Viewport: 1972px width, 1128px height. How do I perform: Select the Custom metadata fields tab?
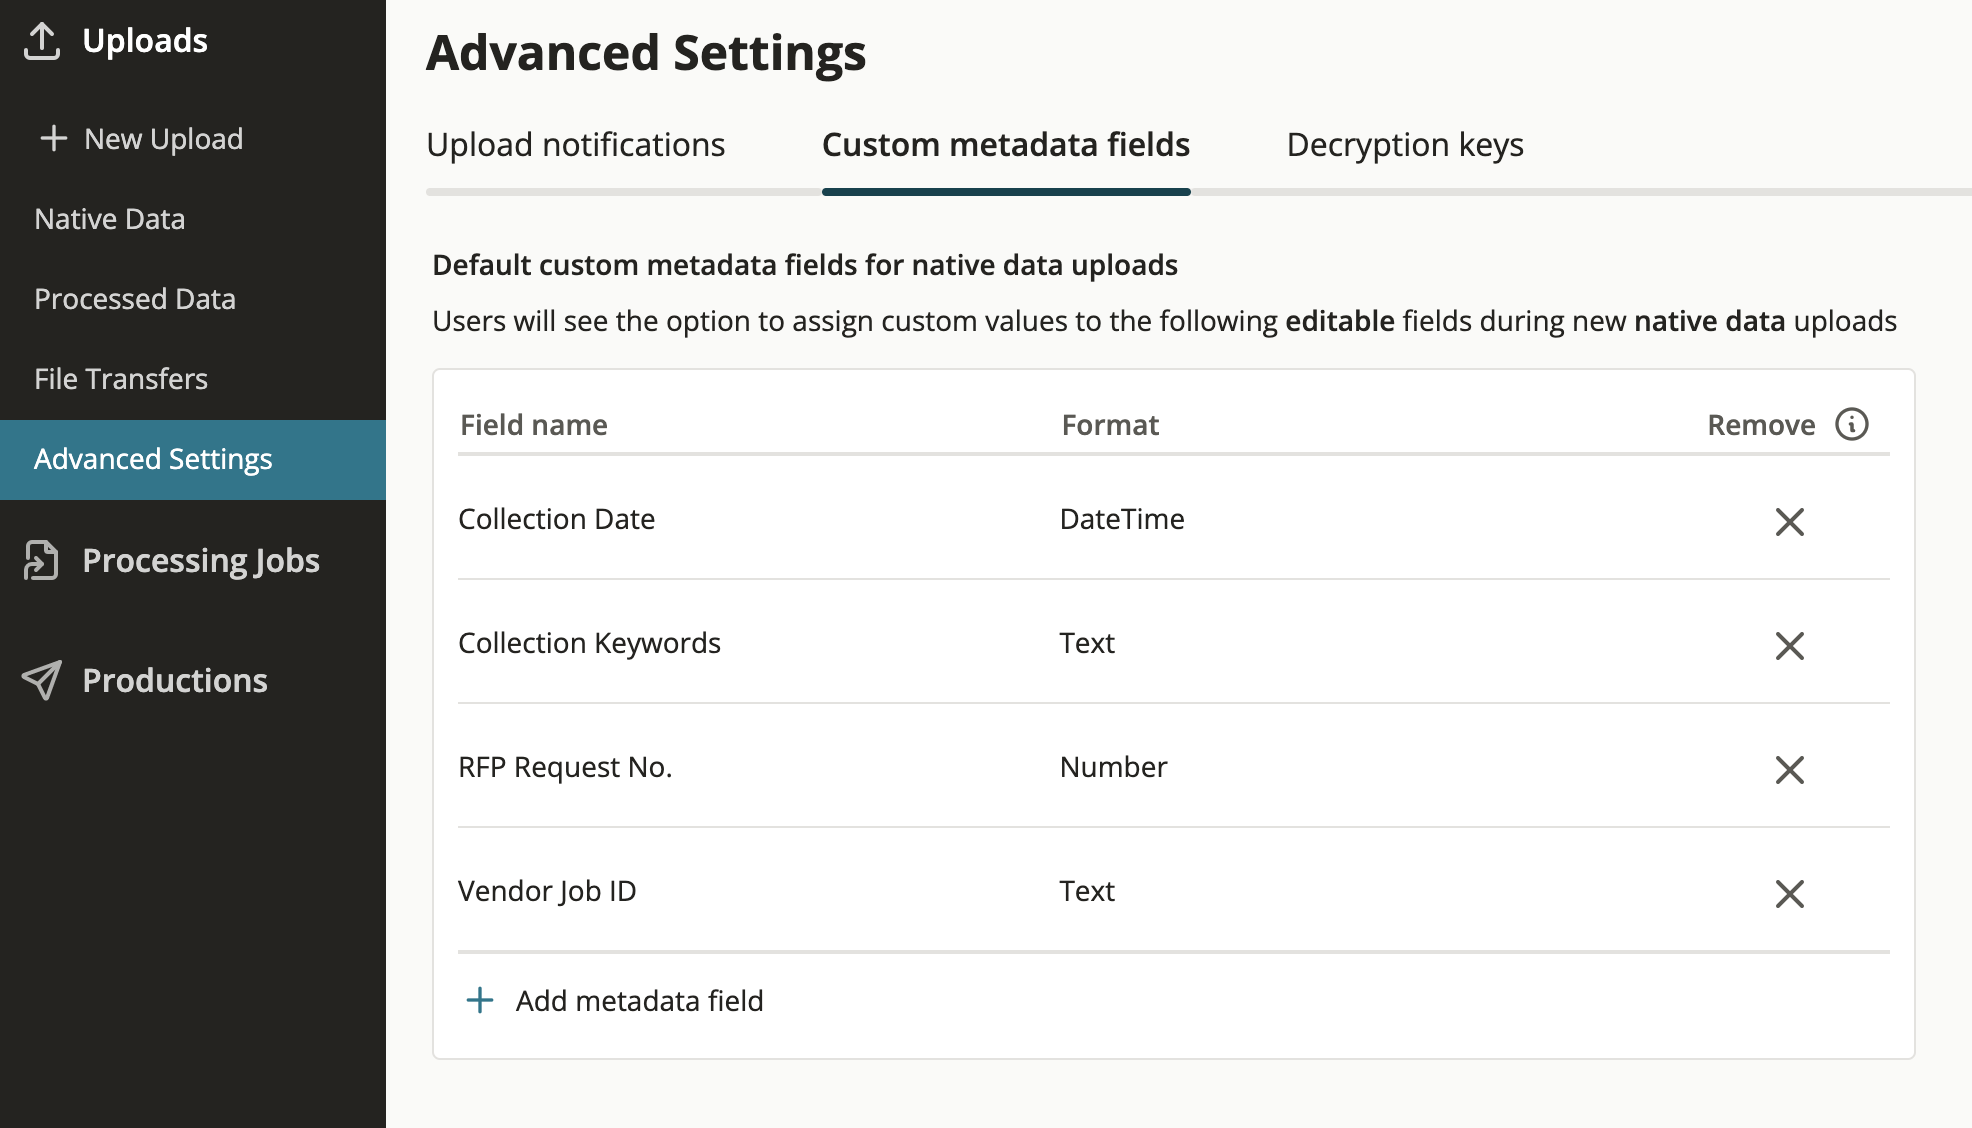point(1006,145)
